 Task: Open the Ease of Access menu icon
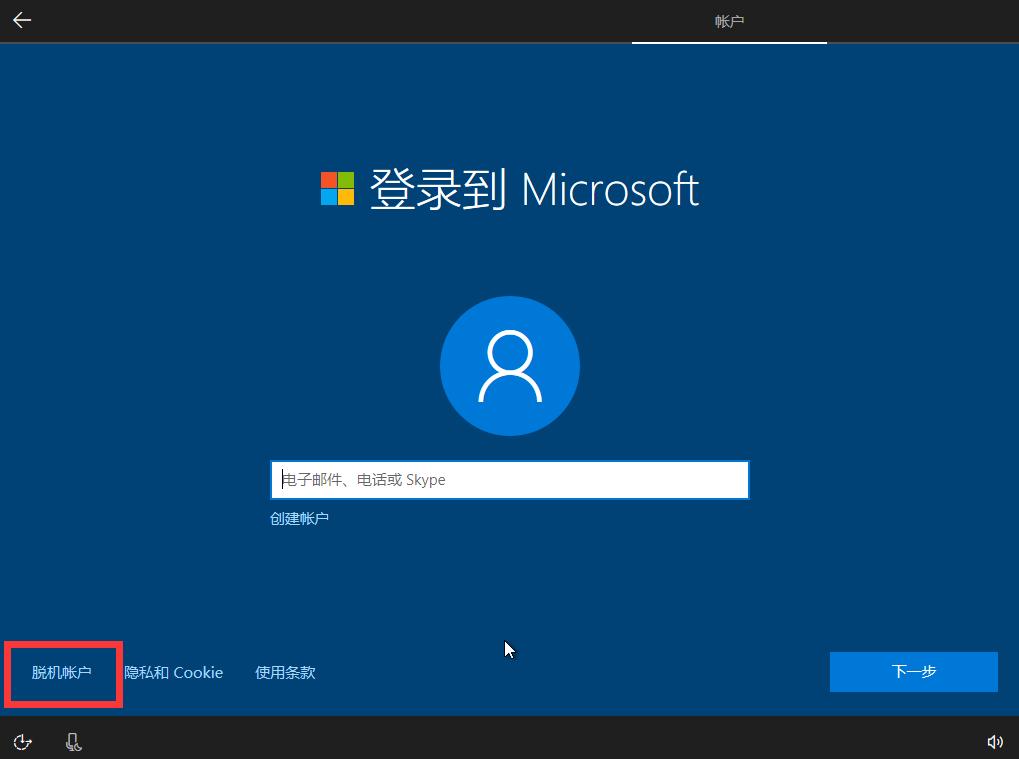point(22,741)
